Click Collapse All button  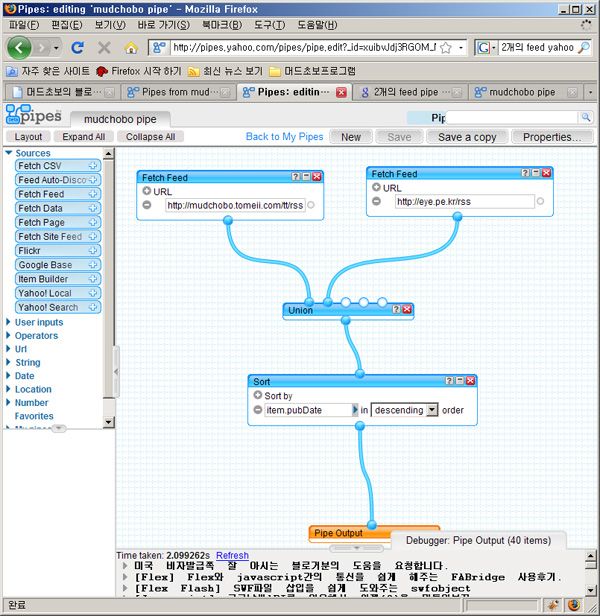coord(150,137)
